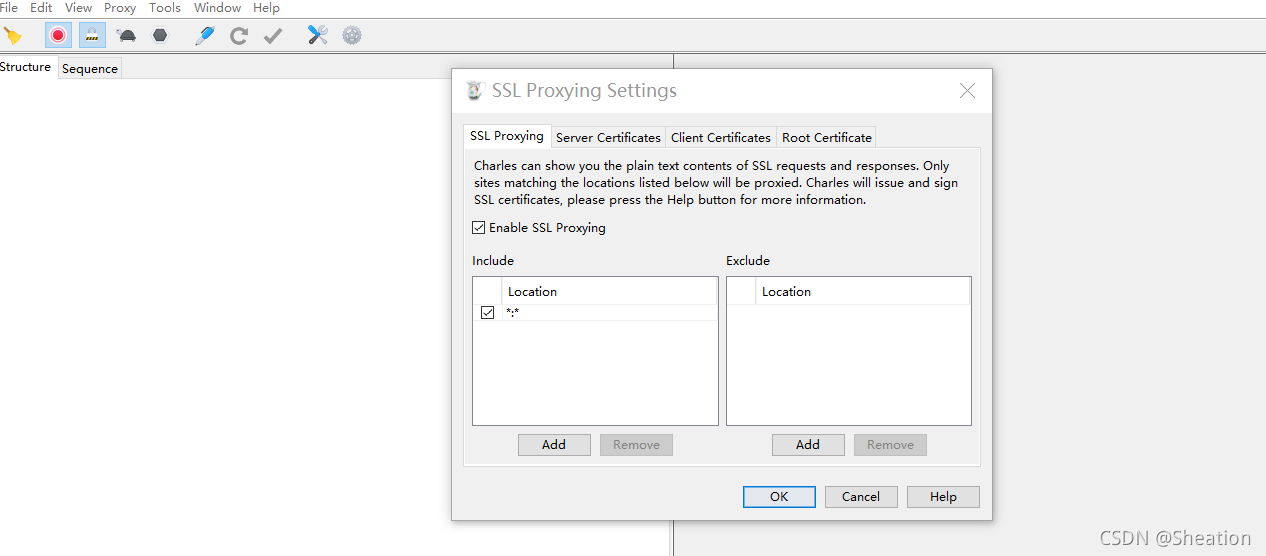Open the Tools menu
1266x556 pixels.
[165, 7]
